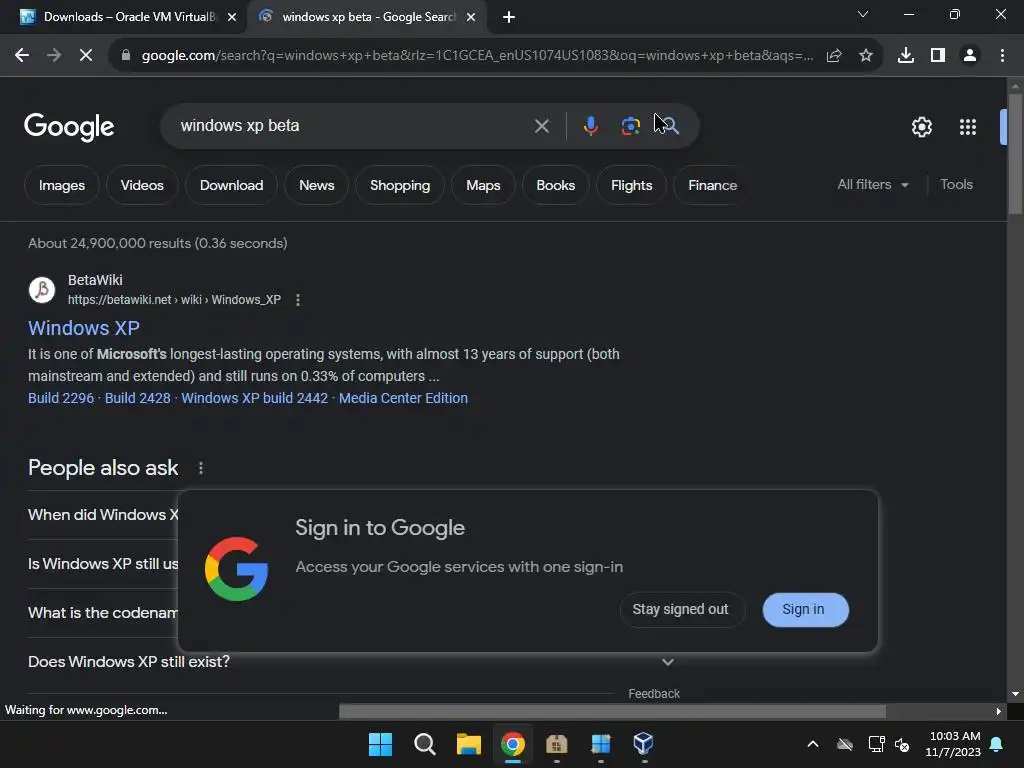1024x768 pixels.
Task: Submit search with magnifier icon
Action: (669, 125)
